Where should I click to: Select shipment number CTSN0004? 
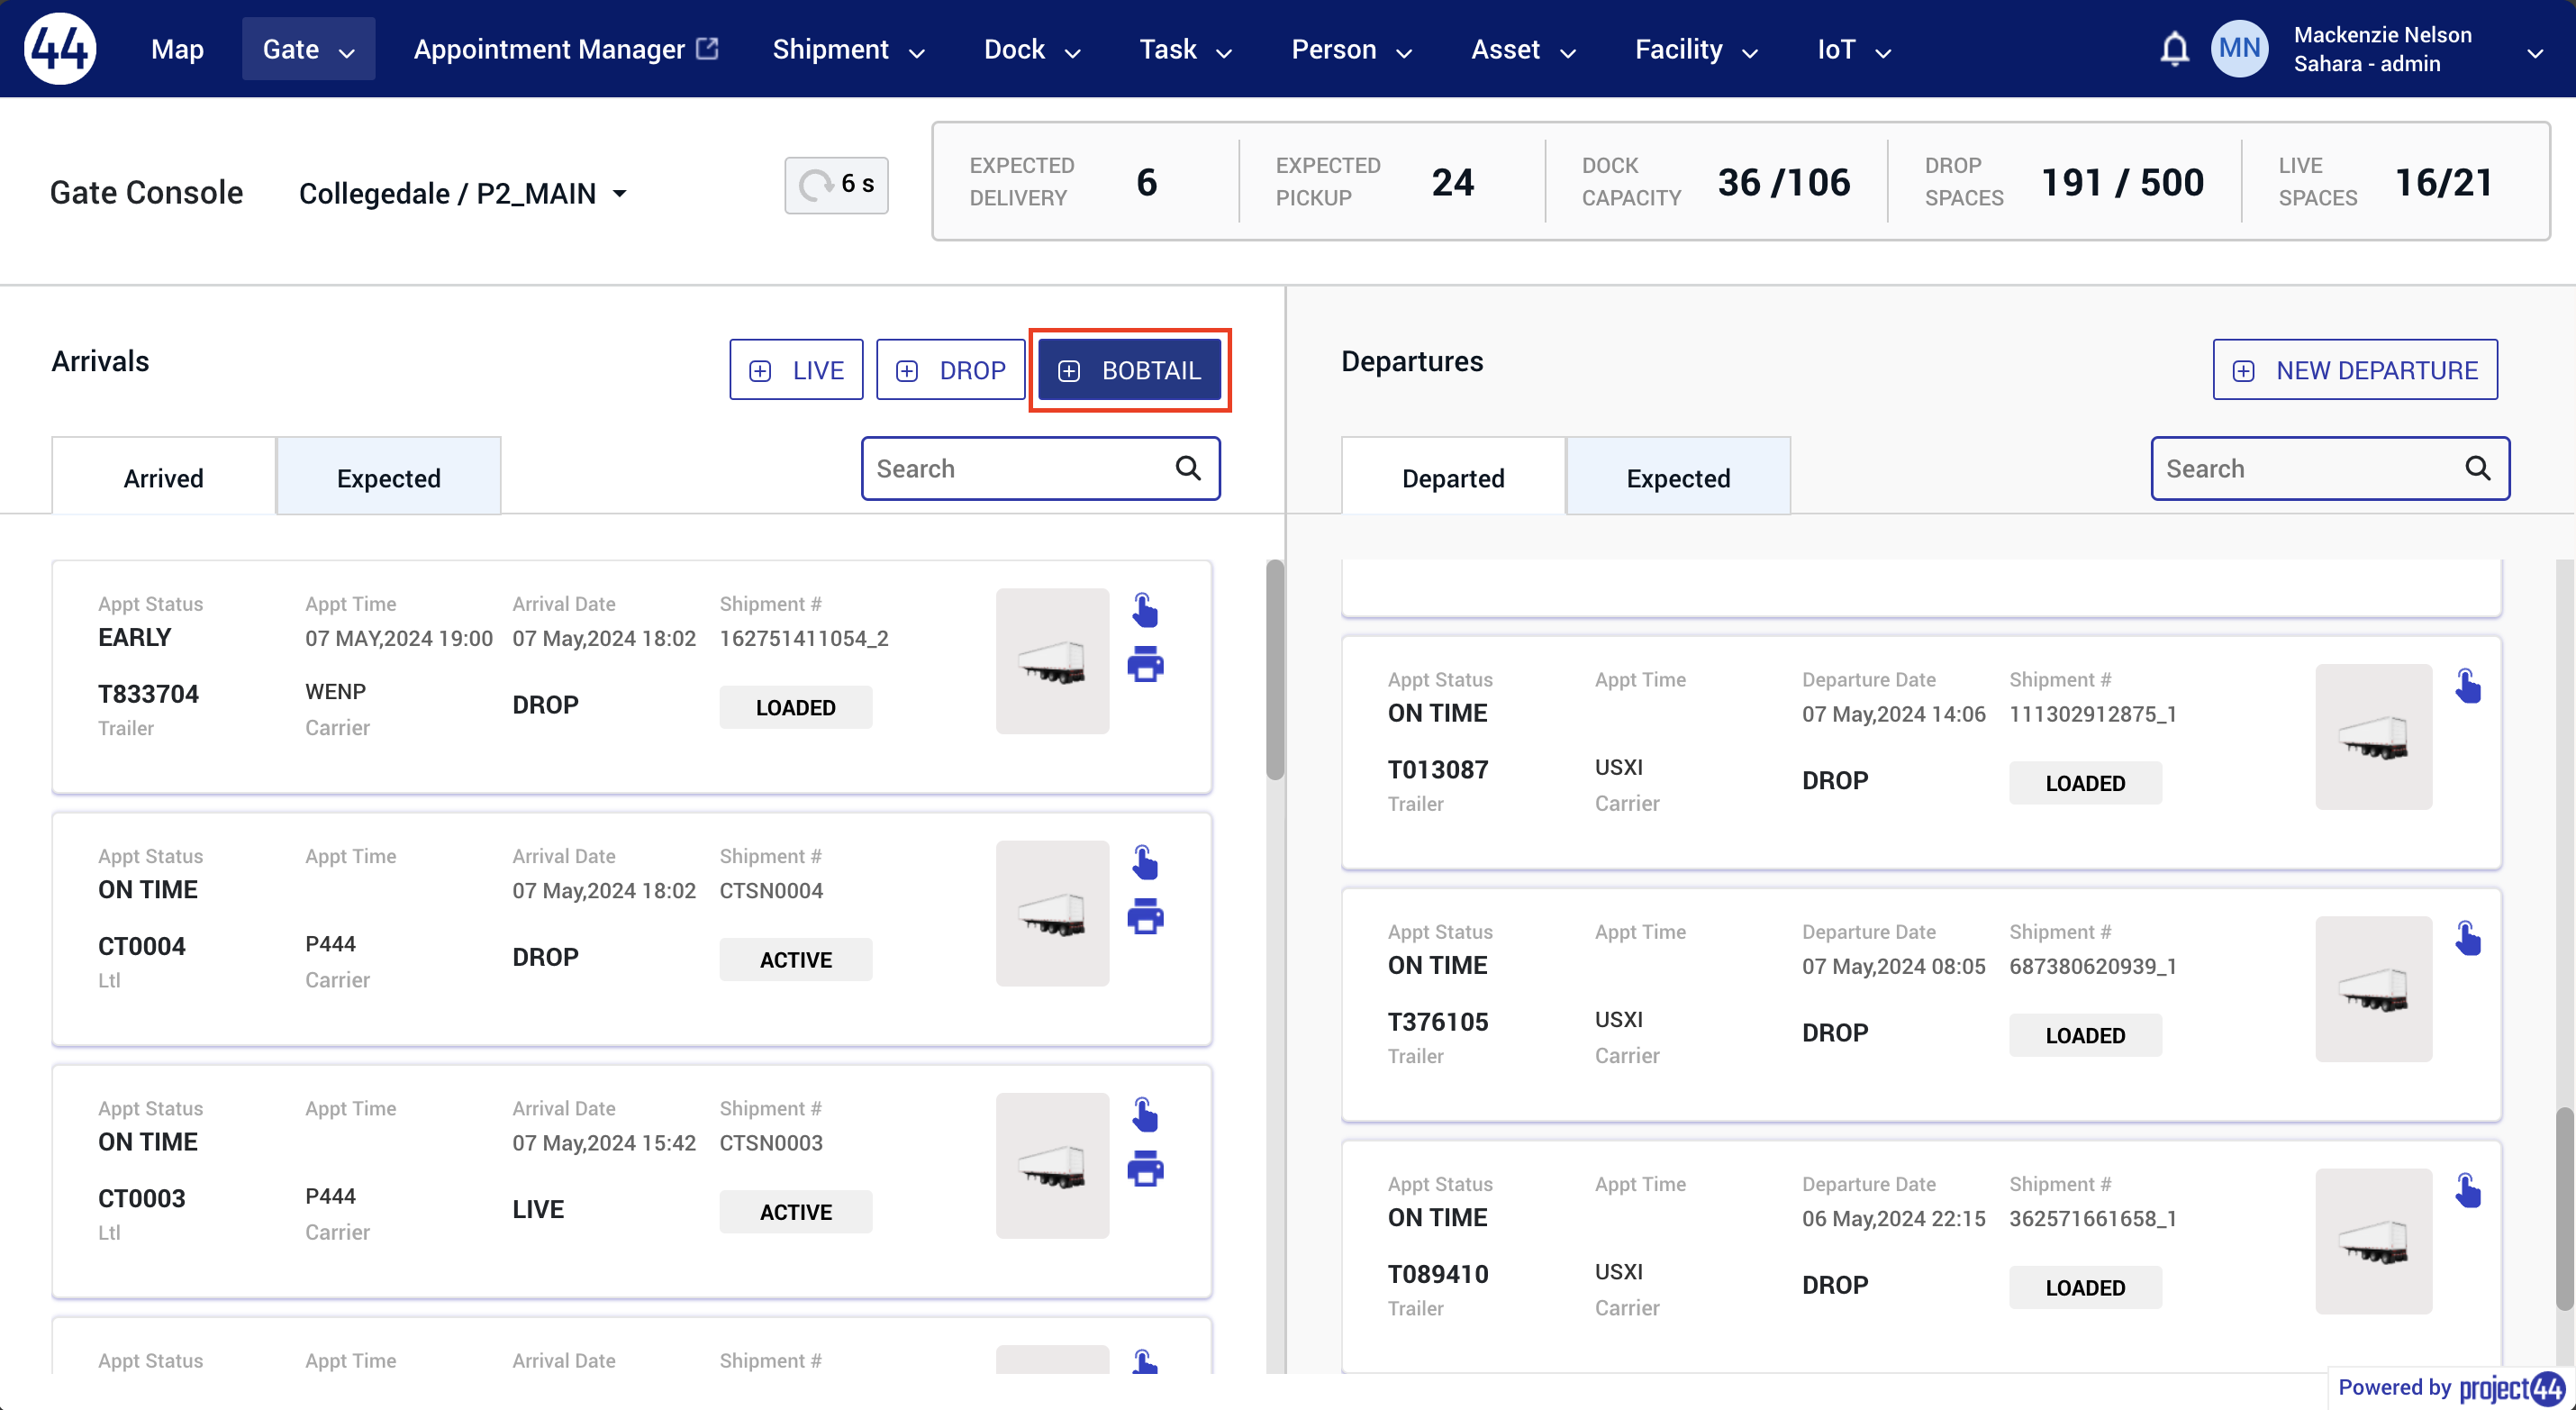click(771, 890)
